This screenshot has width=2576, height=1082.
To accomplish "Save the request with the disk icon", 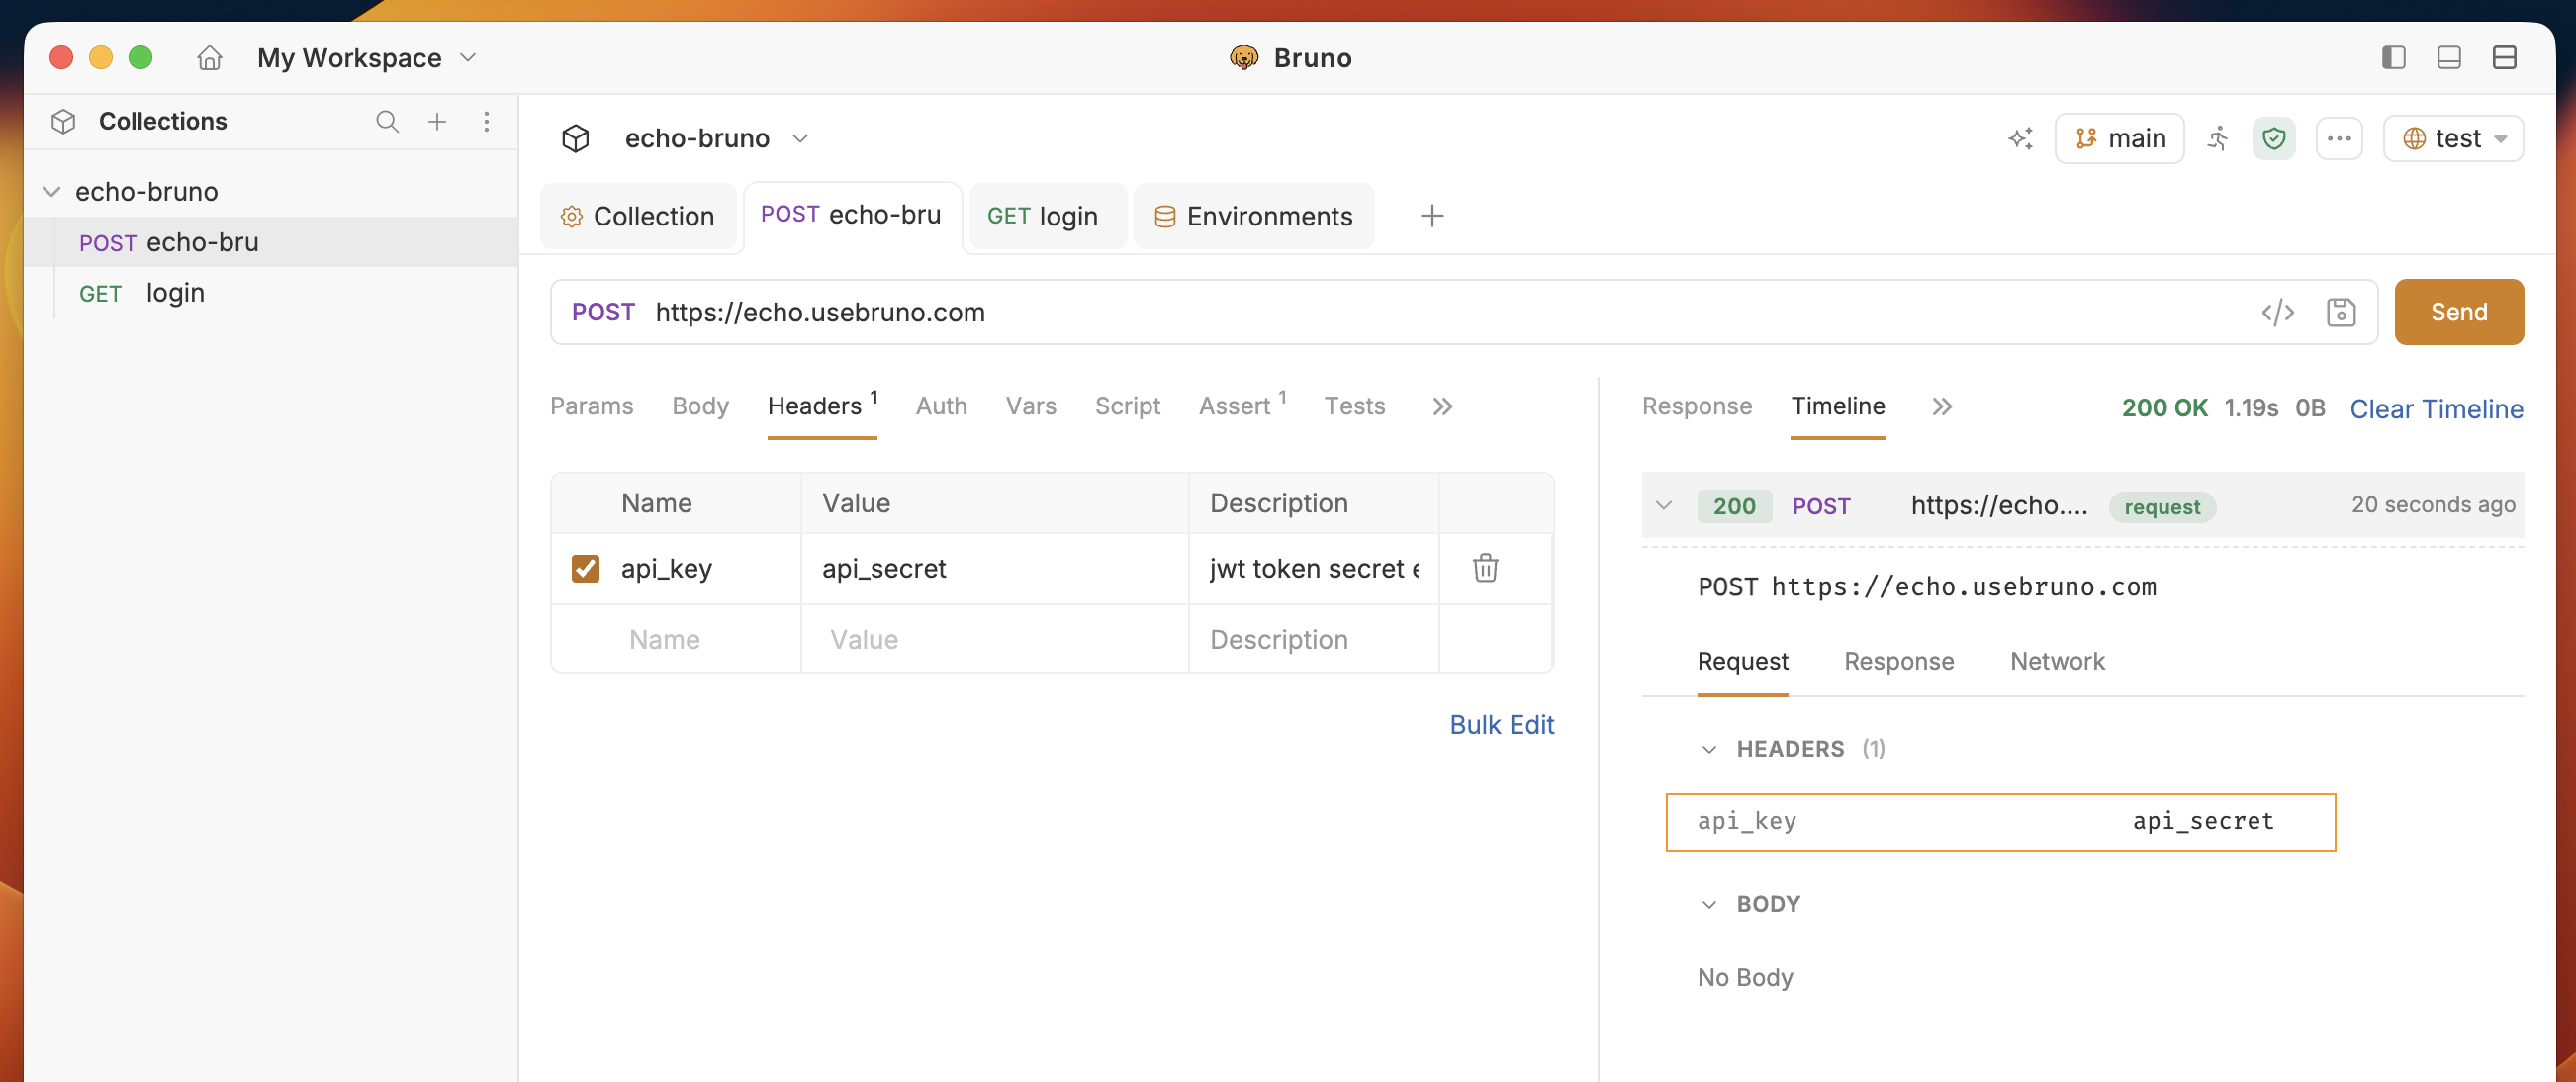I will (2341, 312).
